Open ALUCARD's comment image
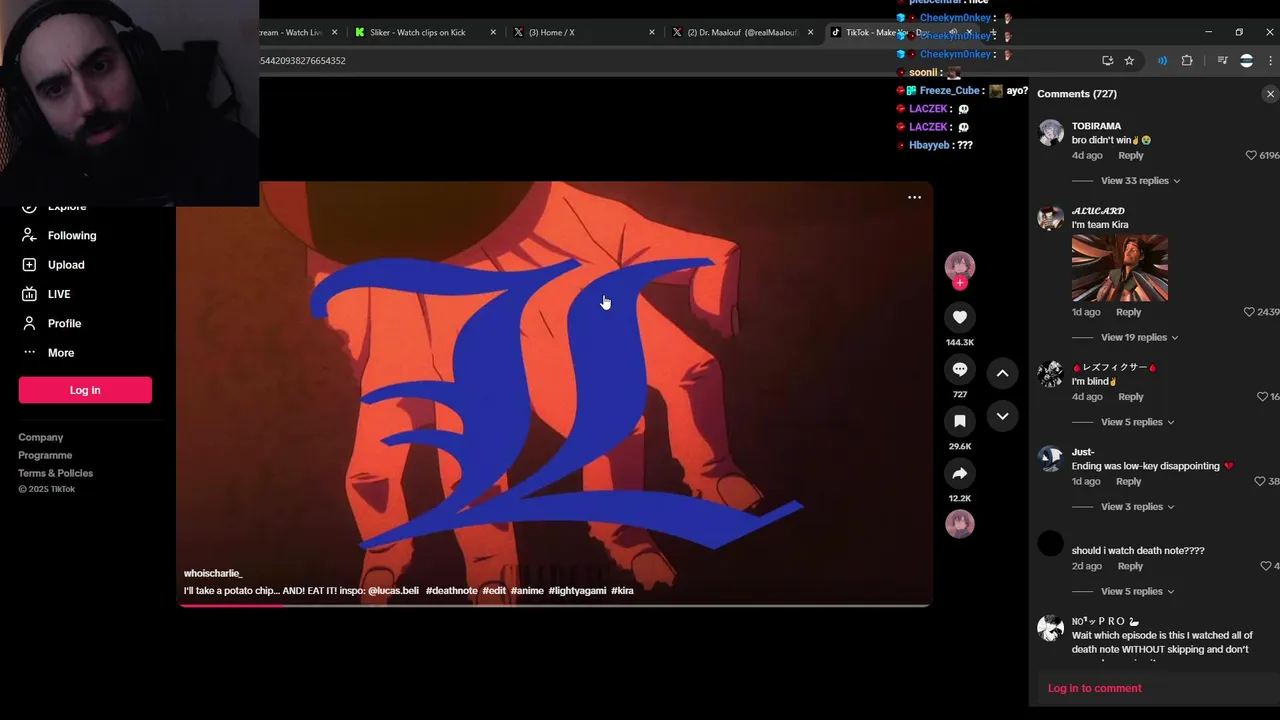 (1119, 268)
